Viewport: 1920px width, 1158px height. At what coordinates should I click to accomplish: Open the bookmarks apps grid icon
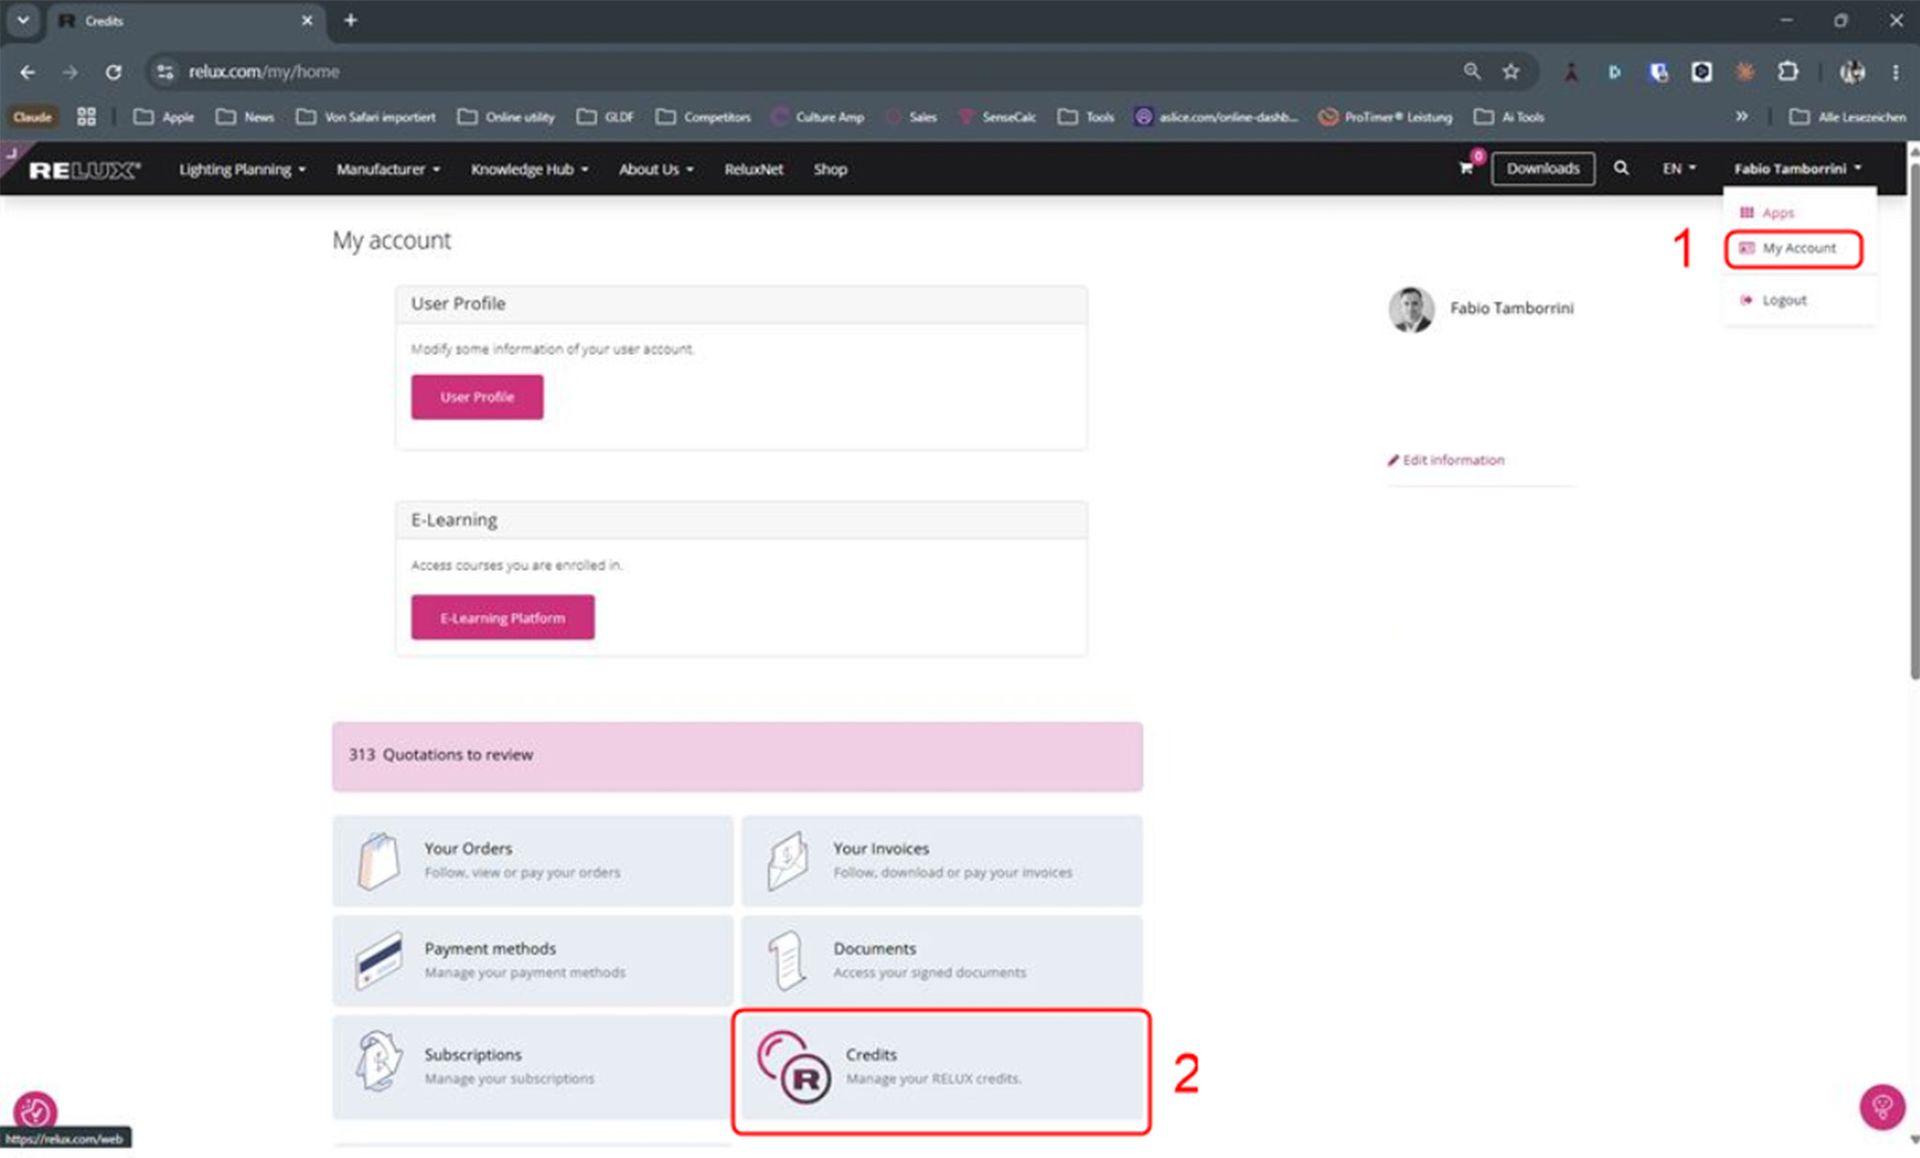[x=87, y=117]
